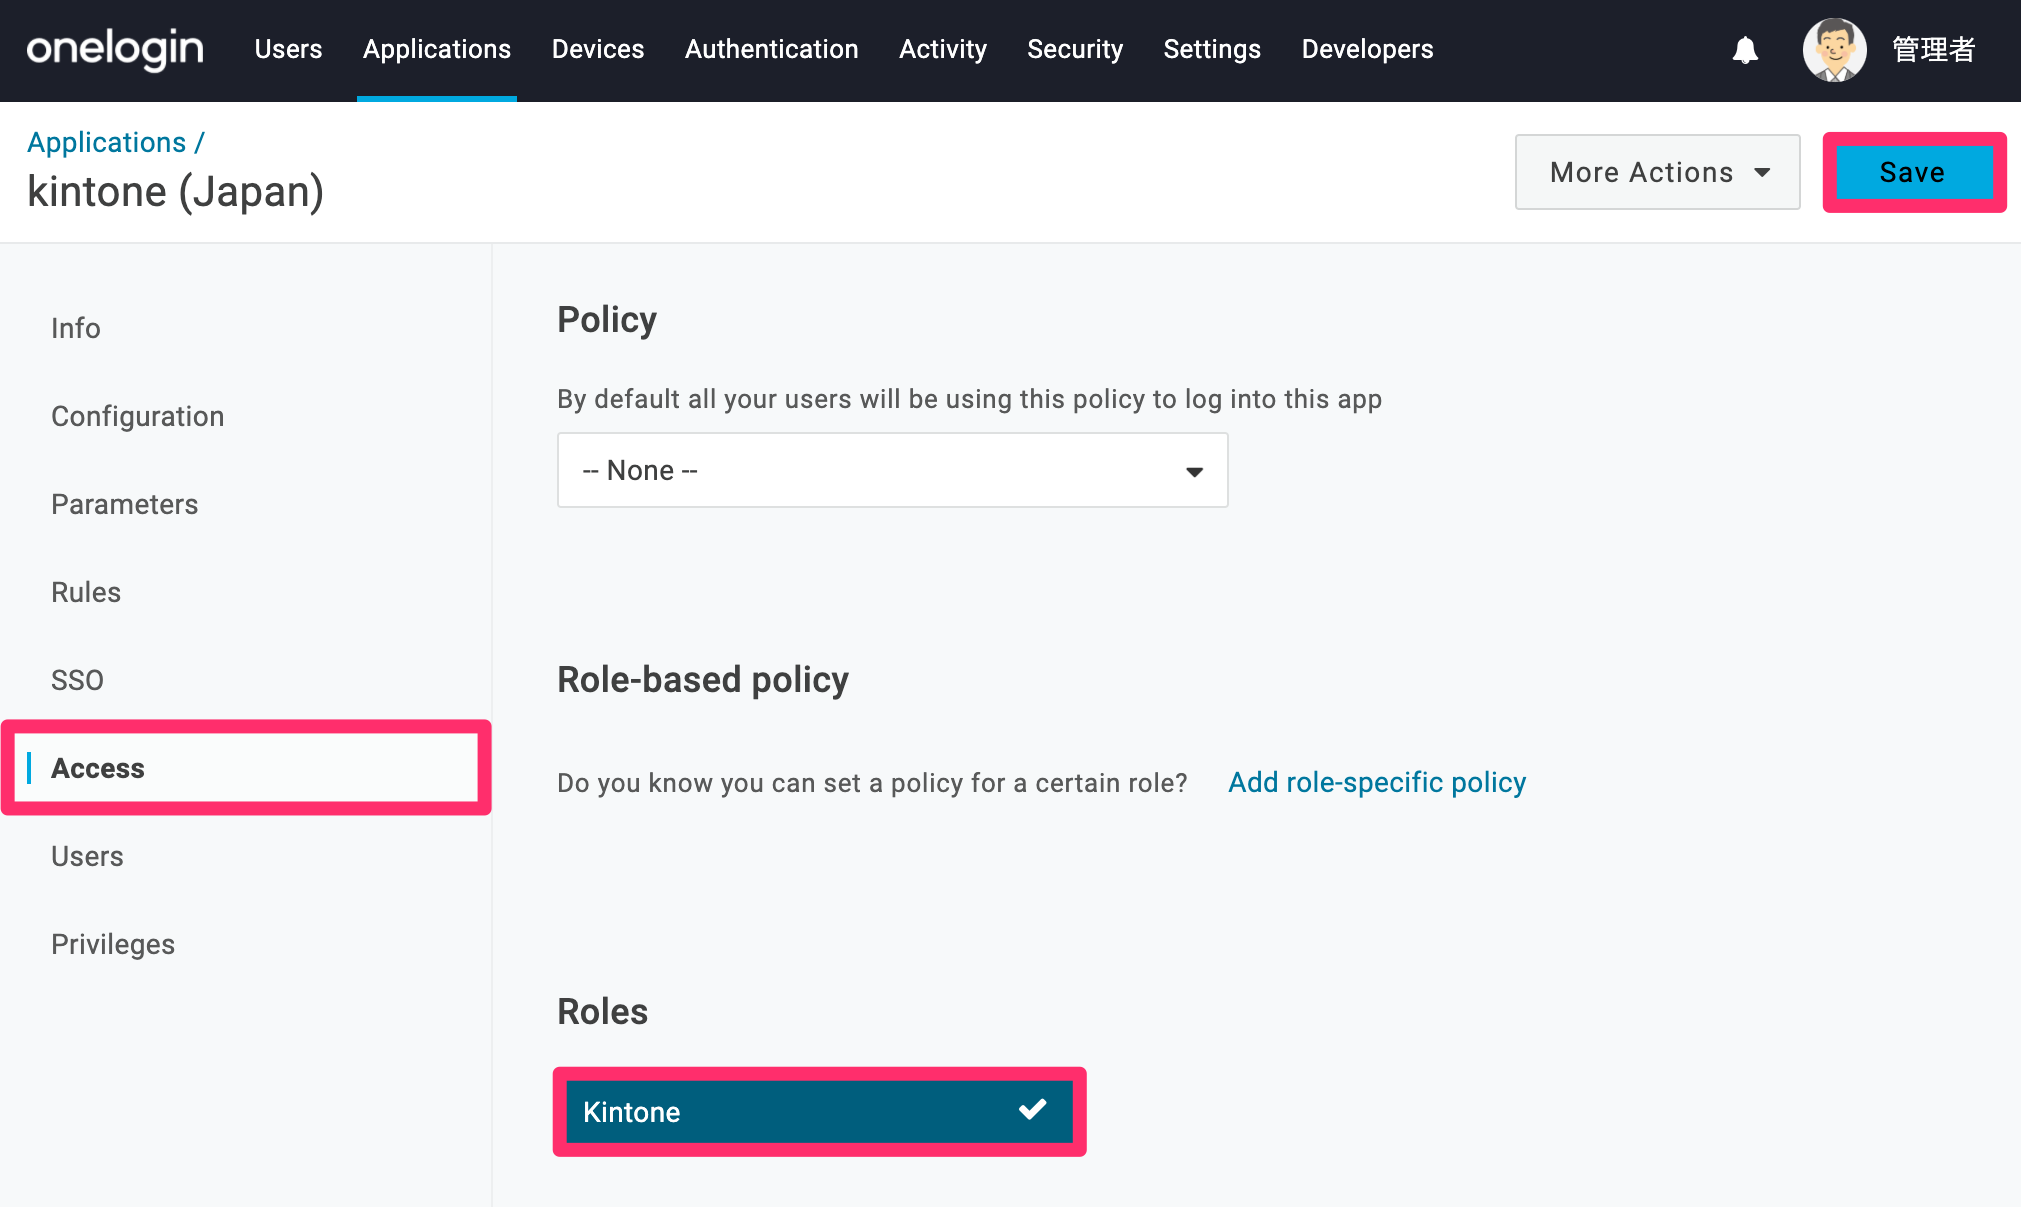Screen dimensions: 2021x1207
Task: Click the Policy section heading
Action: coord(607,320)
